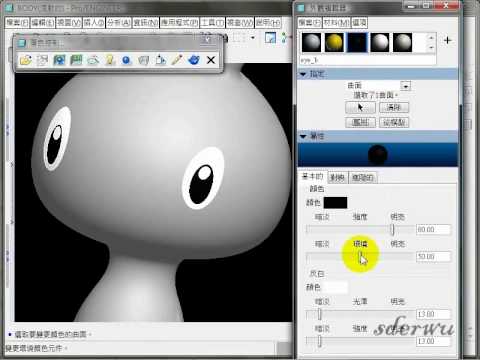Click the arrow-pointer select button under 曲面
This screenshot has height=360, width=480.
tap(360, 107)
